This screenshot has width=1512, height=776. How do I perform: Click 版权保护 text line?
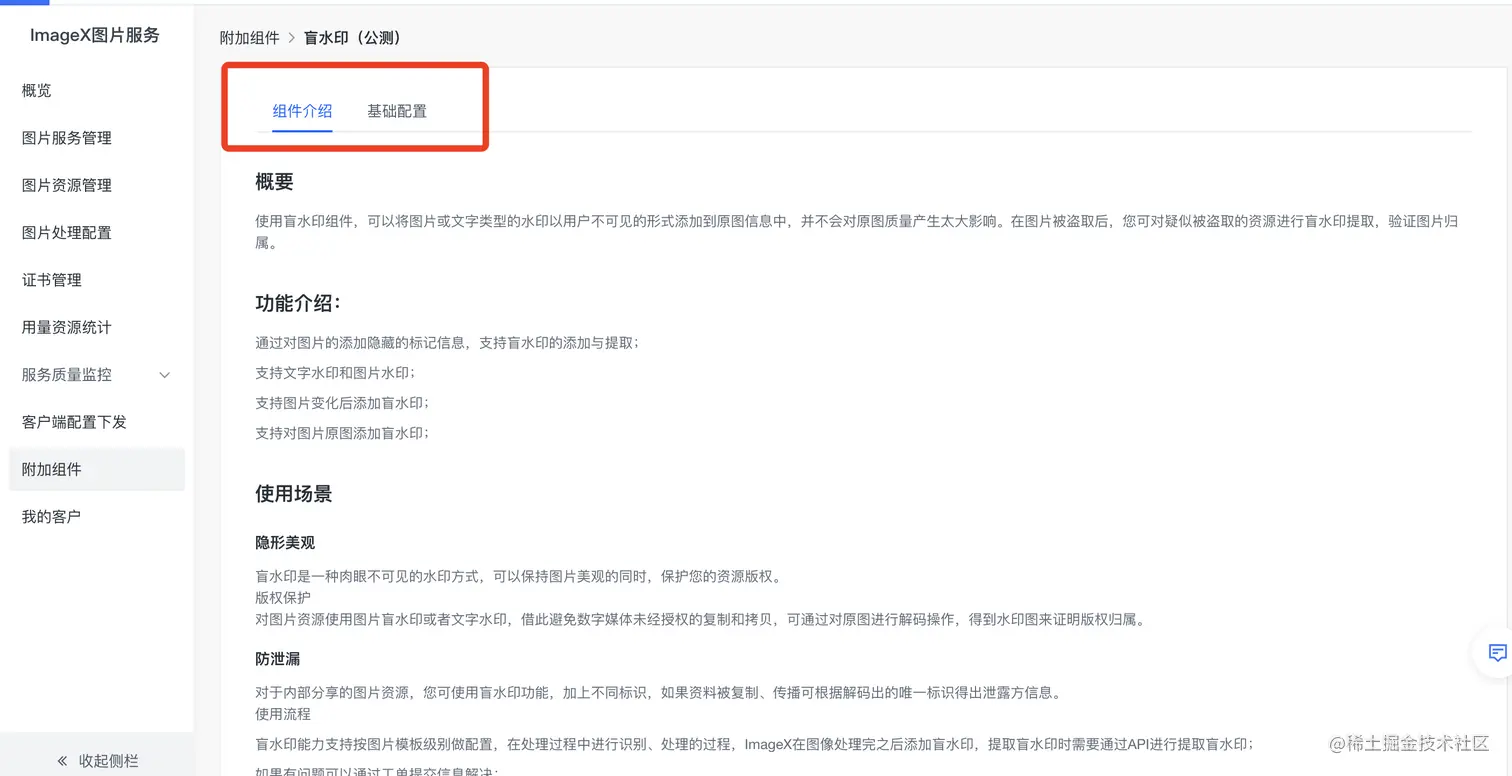pyautogui.click(x=283, y=597)
